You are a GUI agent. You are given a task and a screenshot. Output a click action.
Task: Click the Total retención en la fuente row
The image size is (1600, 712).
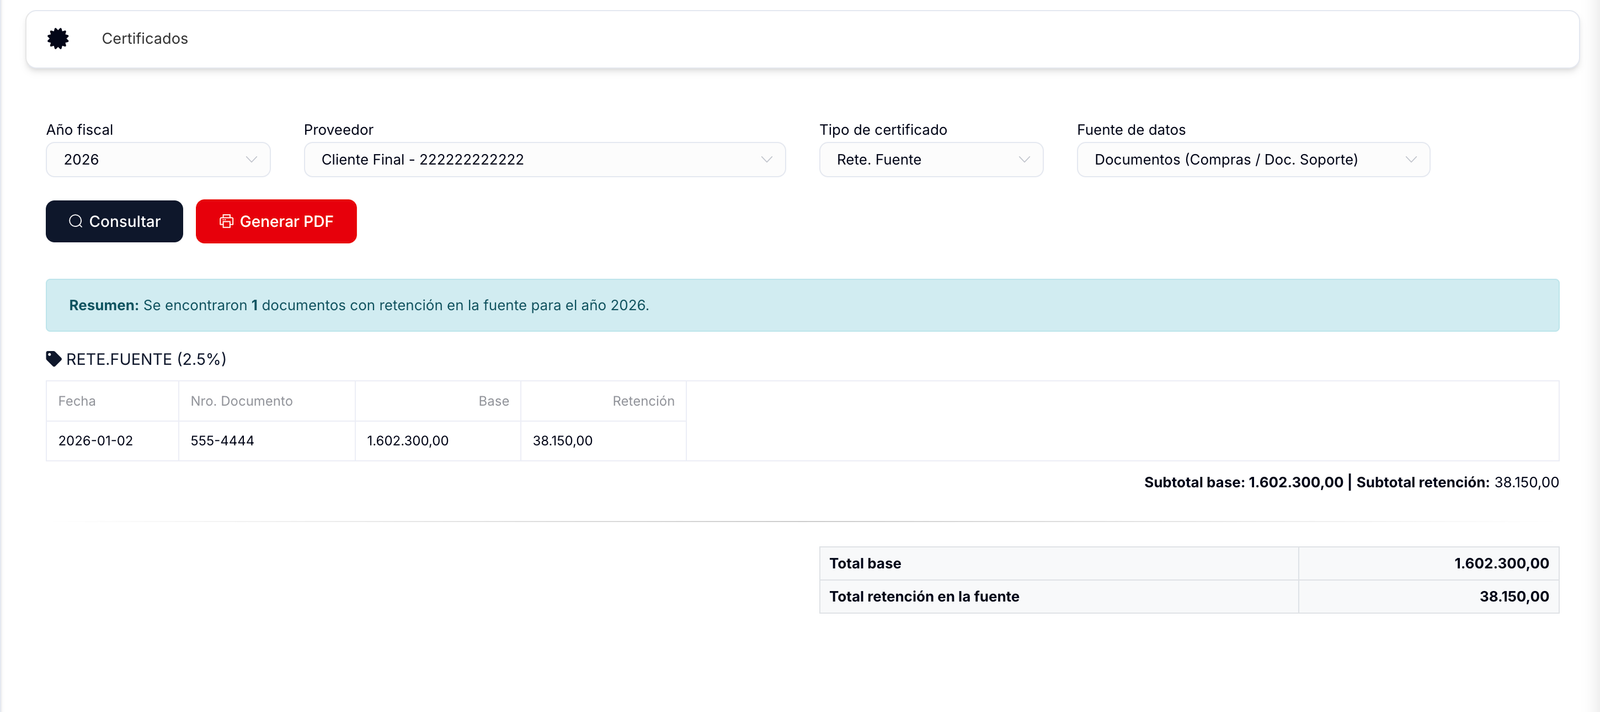pyautogui.click(x=1189, y=597)
